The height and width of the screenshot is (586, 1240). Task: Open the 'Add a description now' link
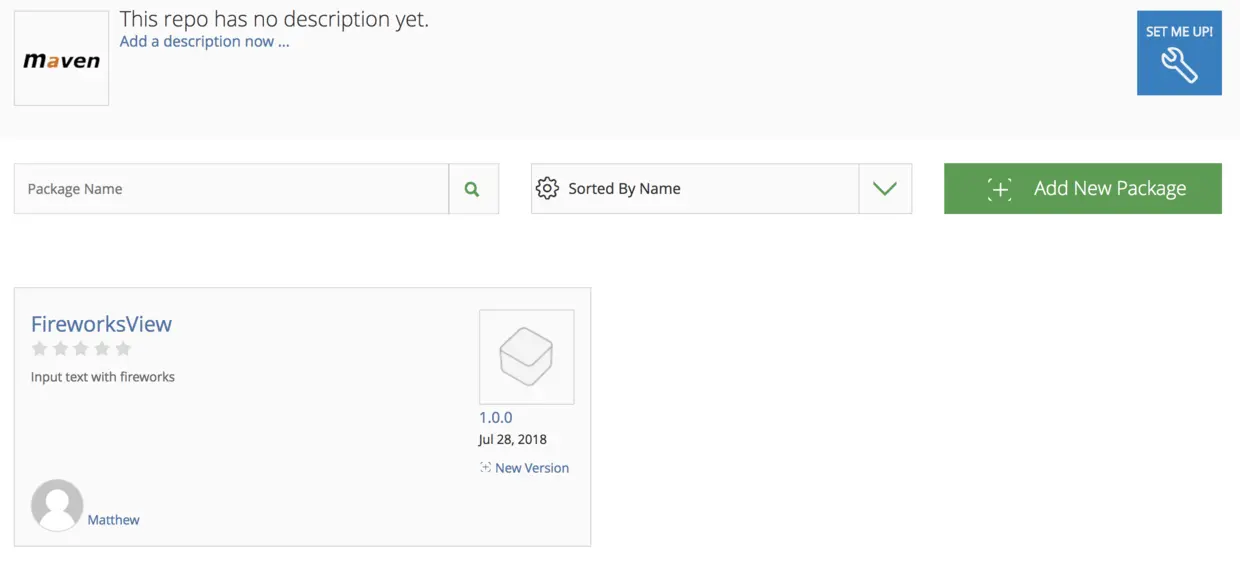(204, 42)
